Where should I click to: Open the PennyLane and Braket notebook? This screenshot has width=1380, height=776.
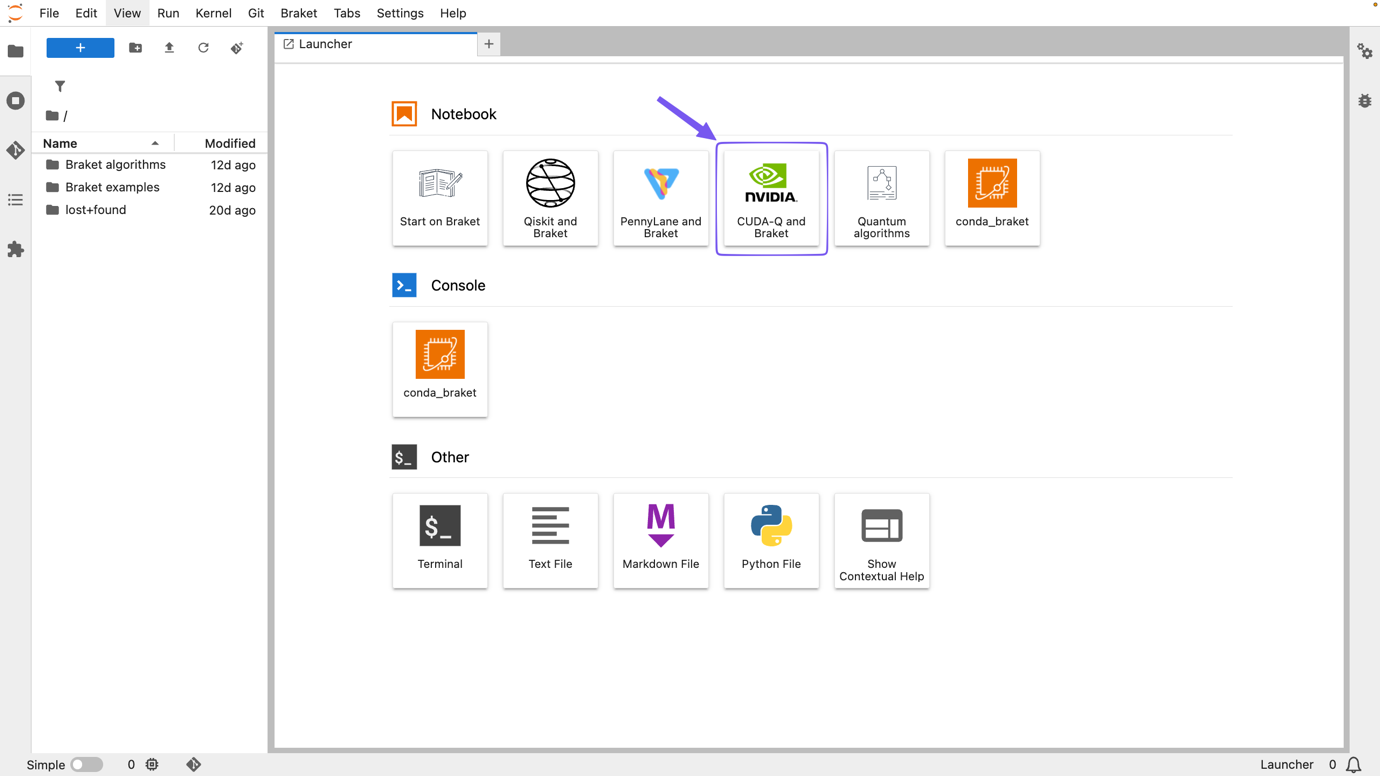[x=661, y=198]
